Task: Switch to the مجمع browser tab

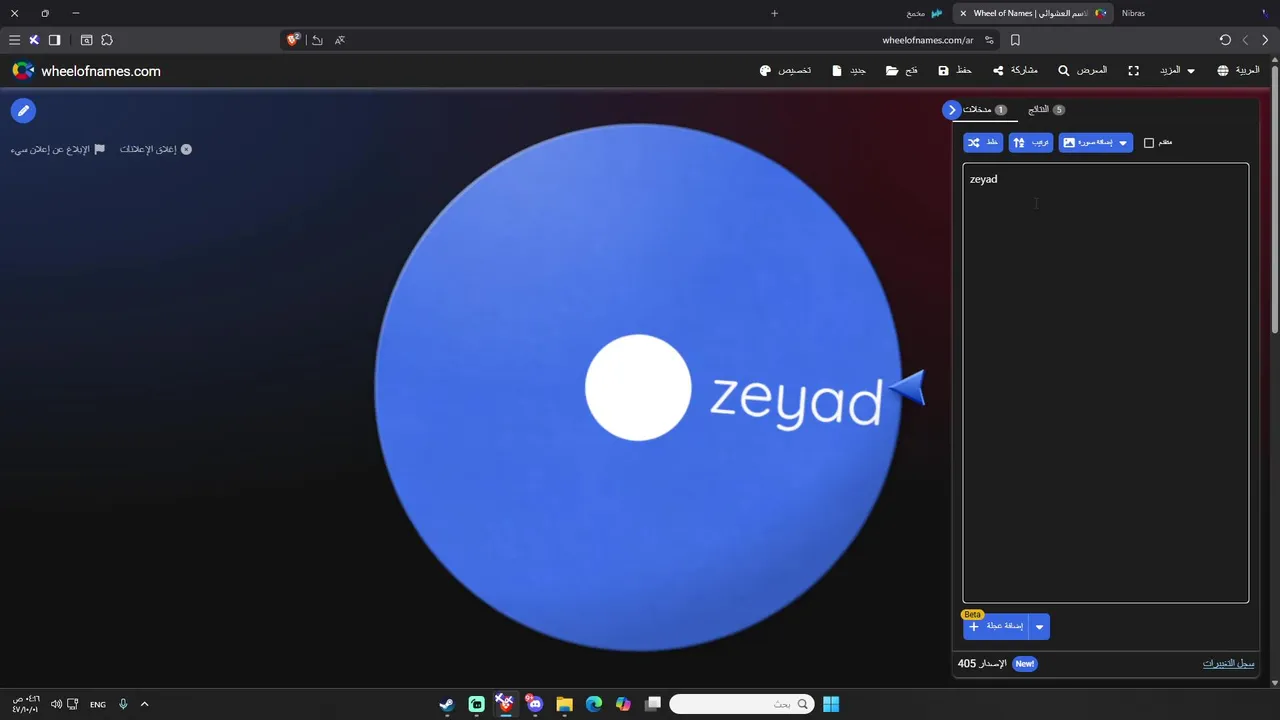Action: [x=924, y=13]
